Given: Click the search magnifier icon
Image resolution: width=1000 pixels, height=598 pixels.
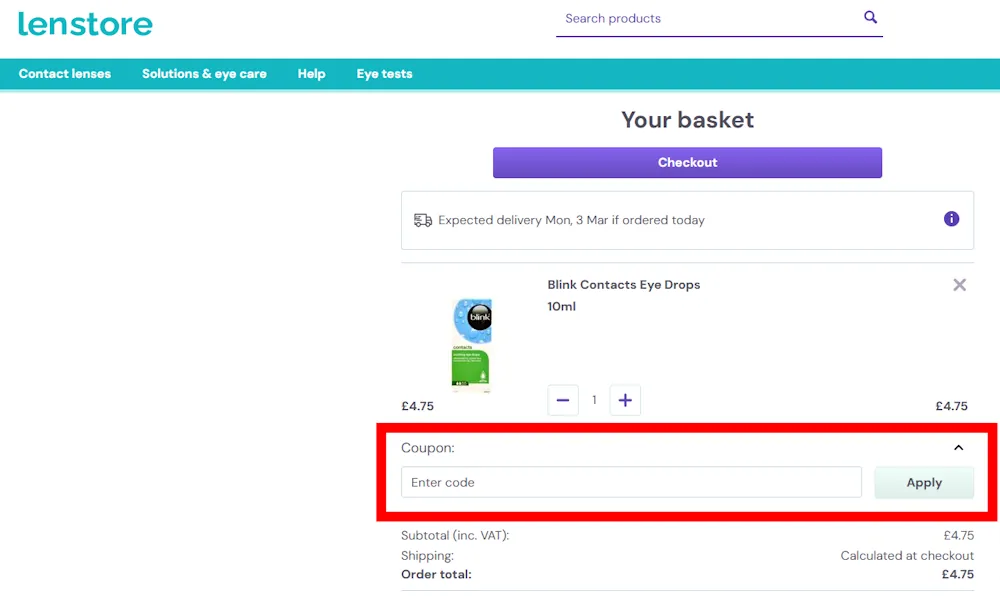Looking at the screenshot, I should (870, 17).
